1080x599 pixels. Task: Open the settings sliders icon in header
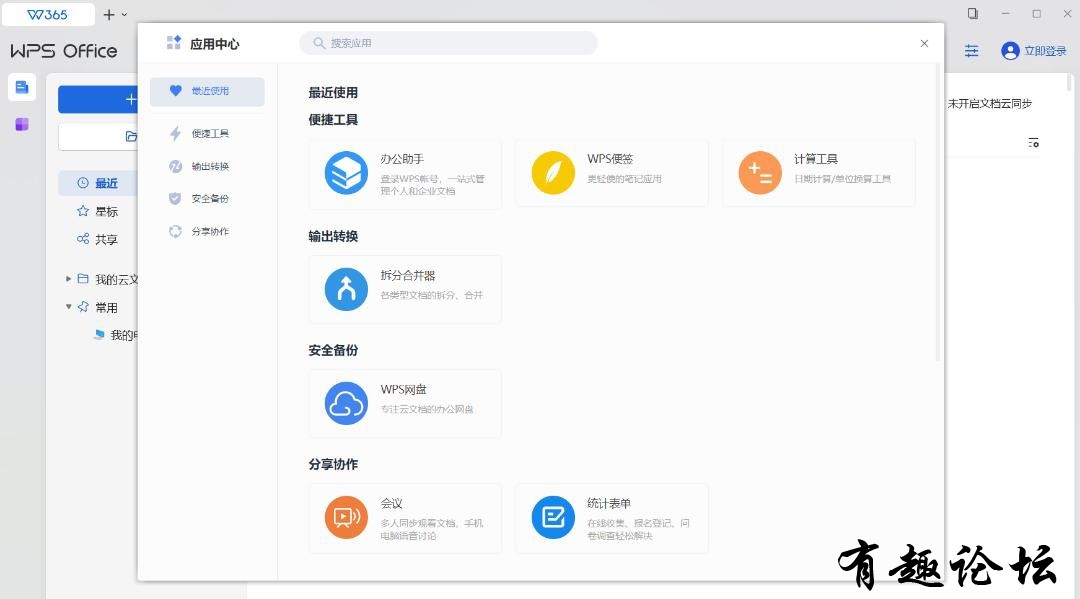tap(971, 51)
